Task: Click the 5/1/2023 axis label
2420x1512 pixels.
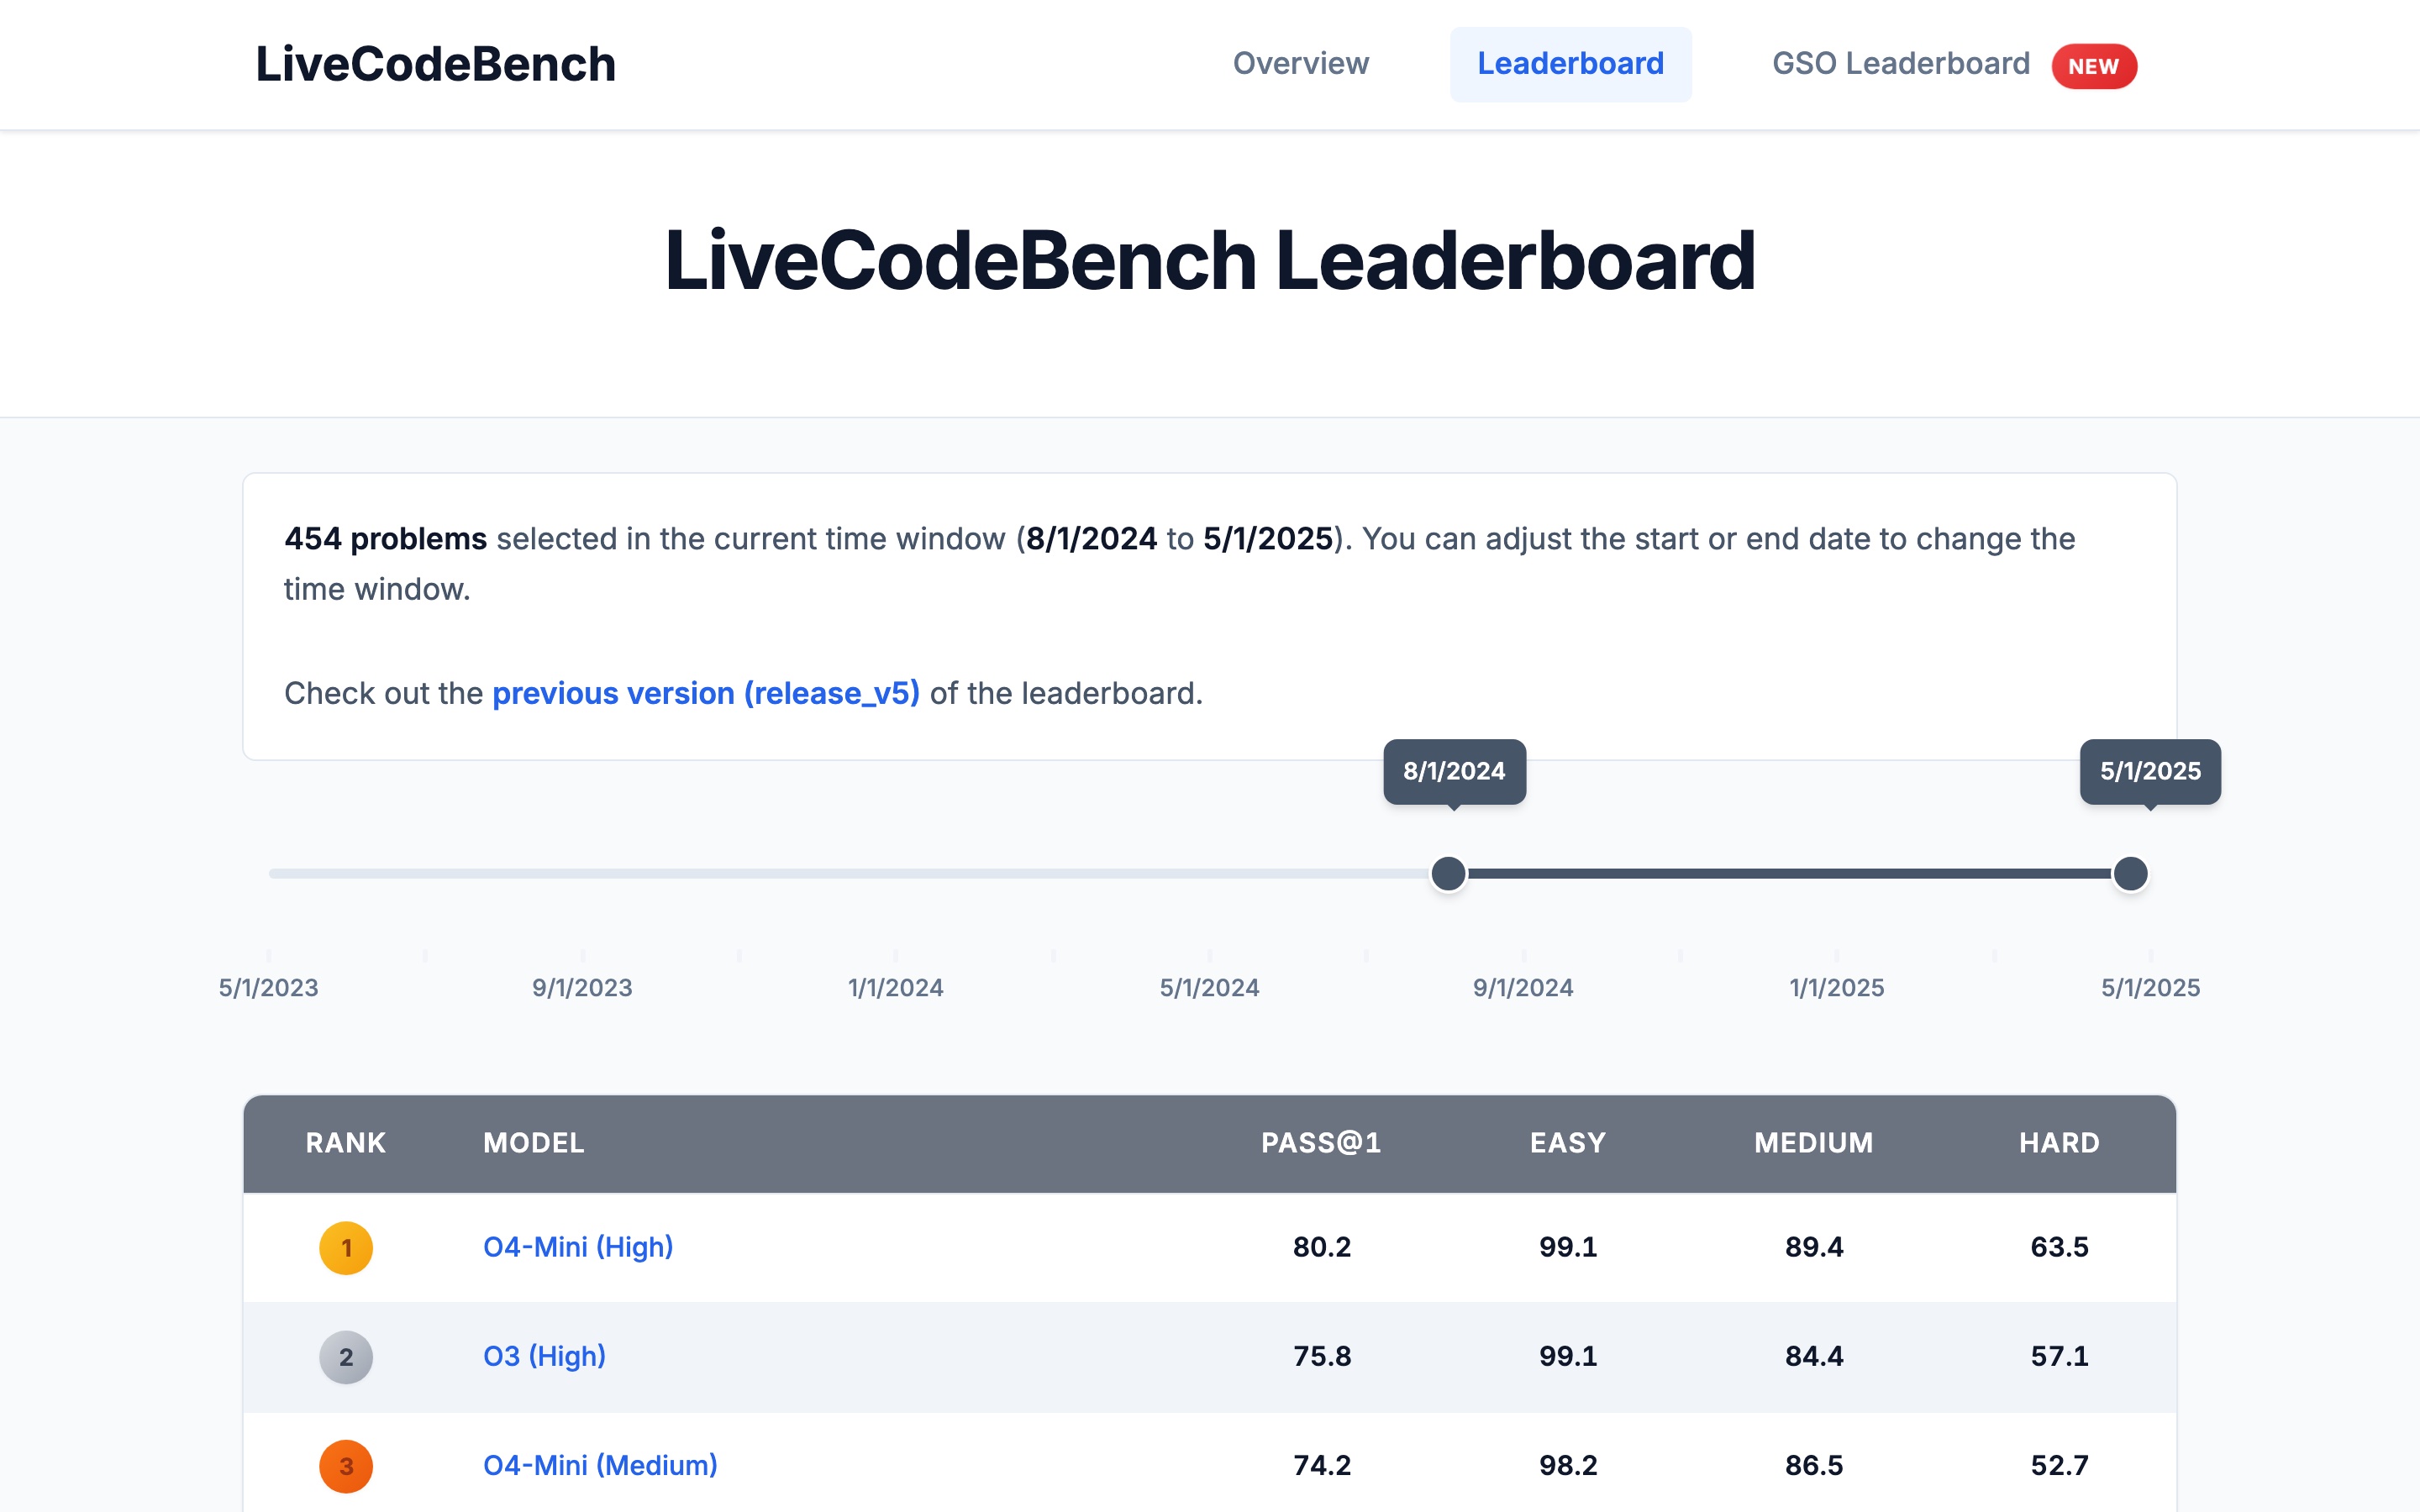Action: [268, 988]
